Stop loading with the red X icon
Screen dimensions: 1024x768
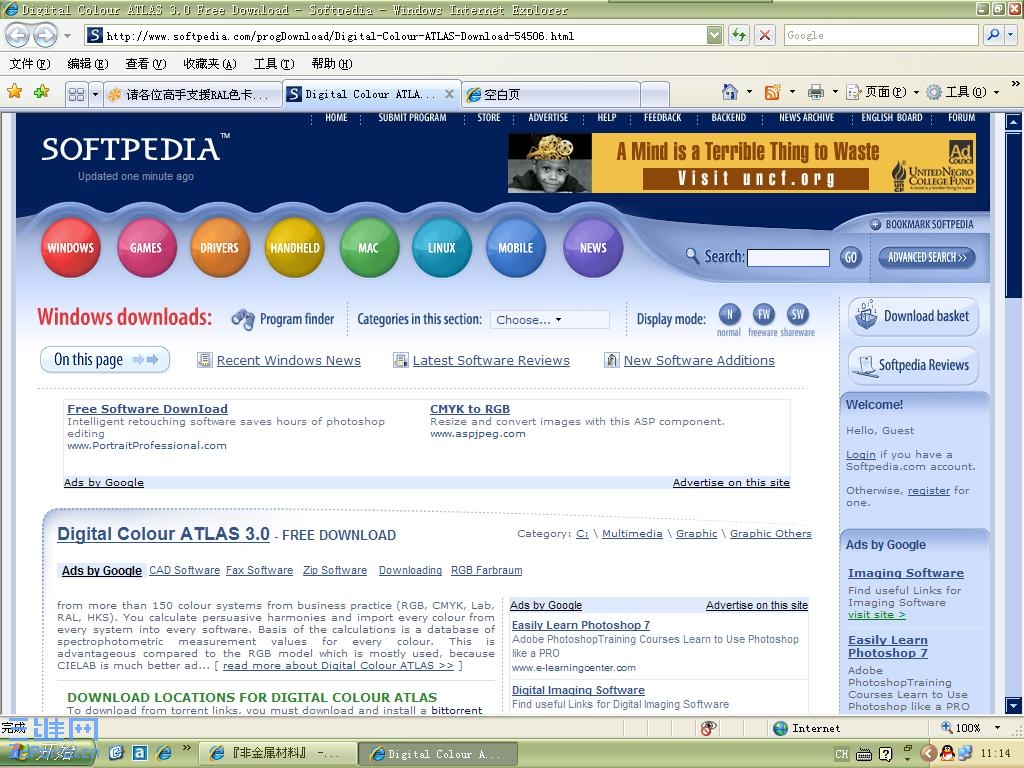pos(765,35)
